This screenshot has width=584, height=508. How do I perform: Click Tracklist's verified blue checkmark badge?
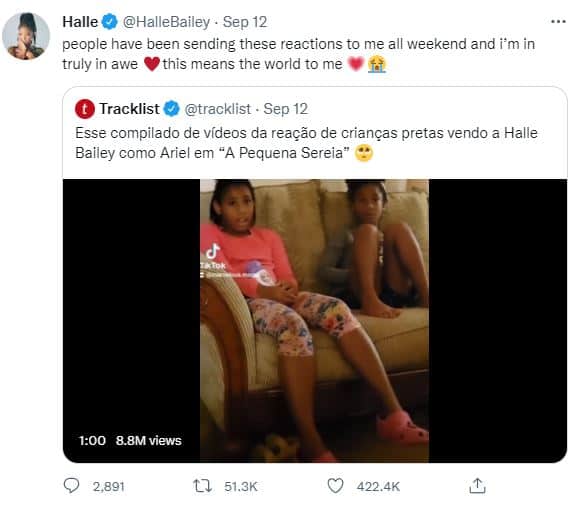[171, 109]
